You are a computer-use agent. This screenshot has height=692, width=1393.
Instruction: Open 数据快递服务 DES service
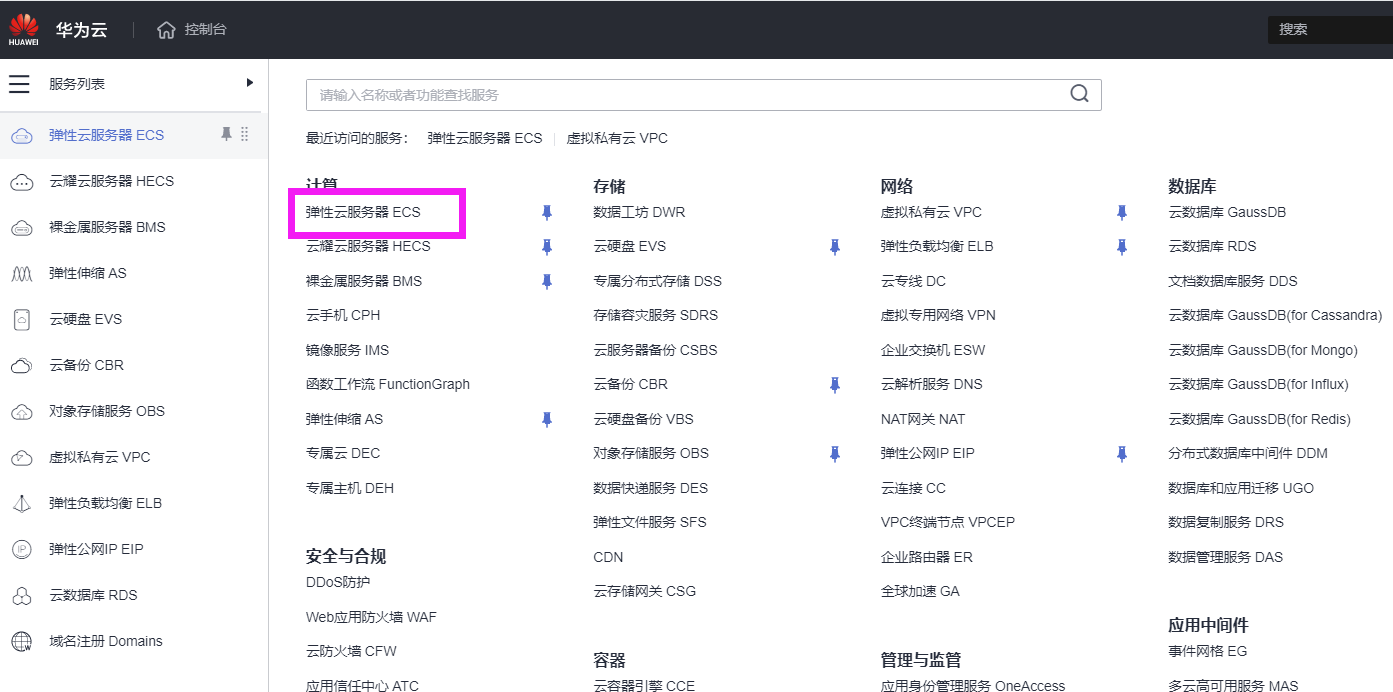click(650, 488)
